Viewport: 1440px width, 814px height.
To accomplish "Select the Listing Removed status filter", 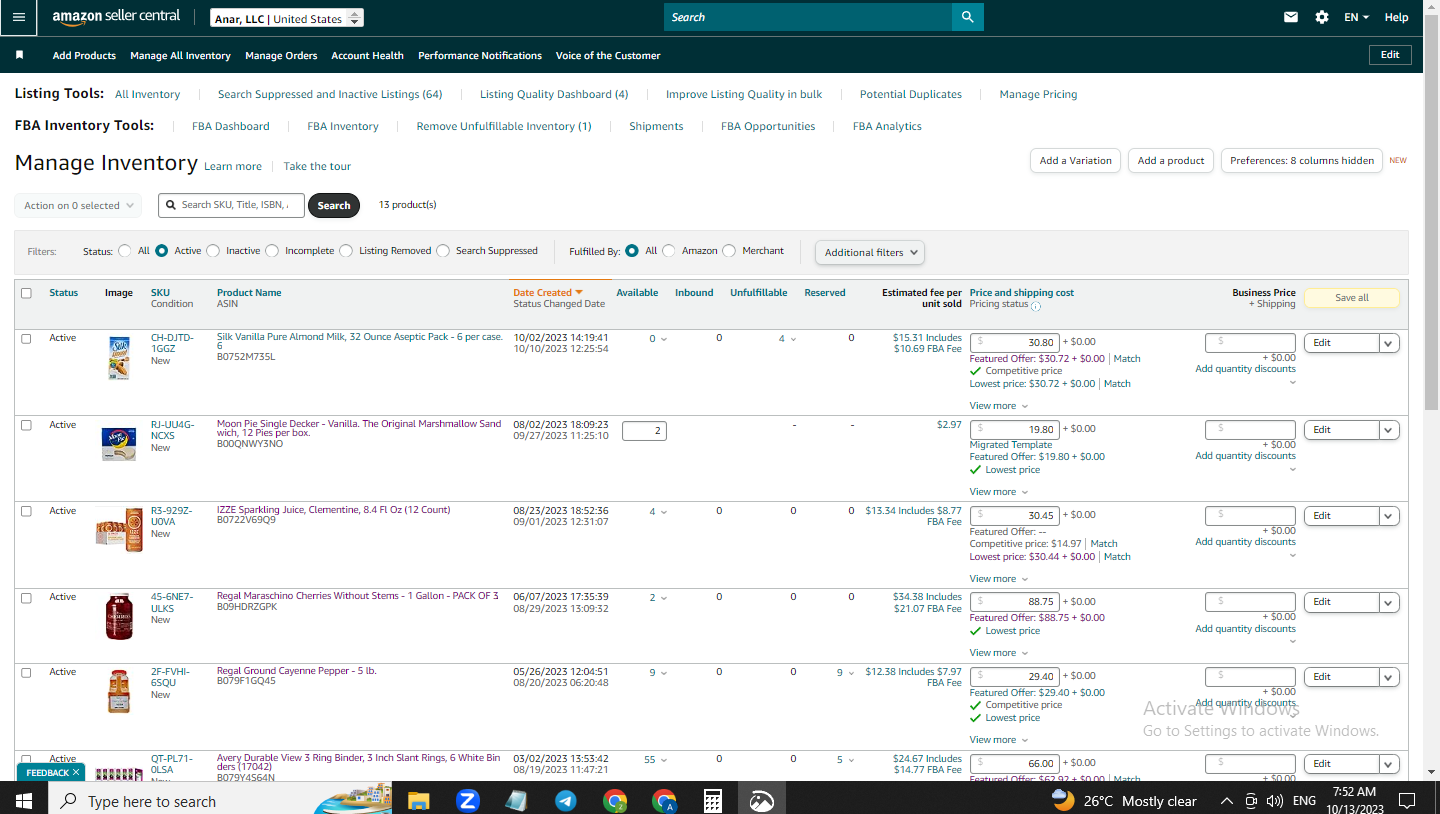I will [346, 251].
